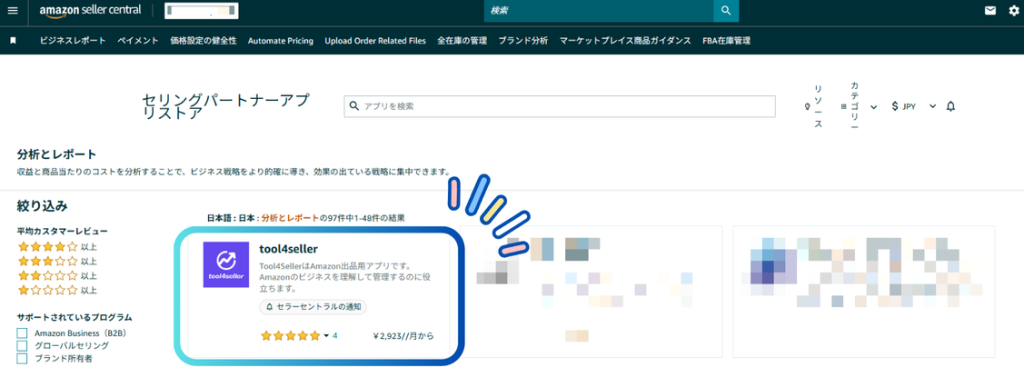
Task: Check the ブランド所有者 checkbox
Action: pos(22,358)
